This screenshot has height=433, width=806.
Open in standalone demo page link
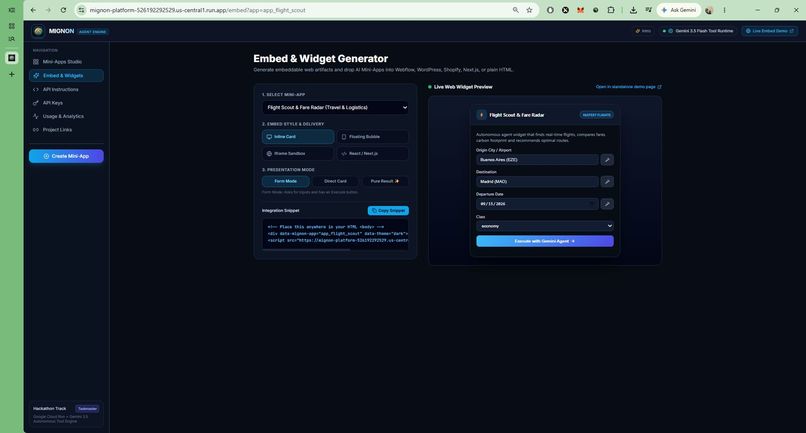pyautogui.click(x=628, y=87)
